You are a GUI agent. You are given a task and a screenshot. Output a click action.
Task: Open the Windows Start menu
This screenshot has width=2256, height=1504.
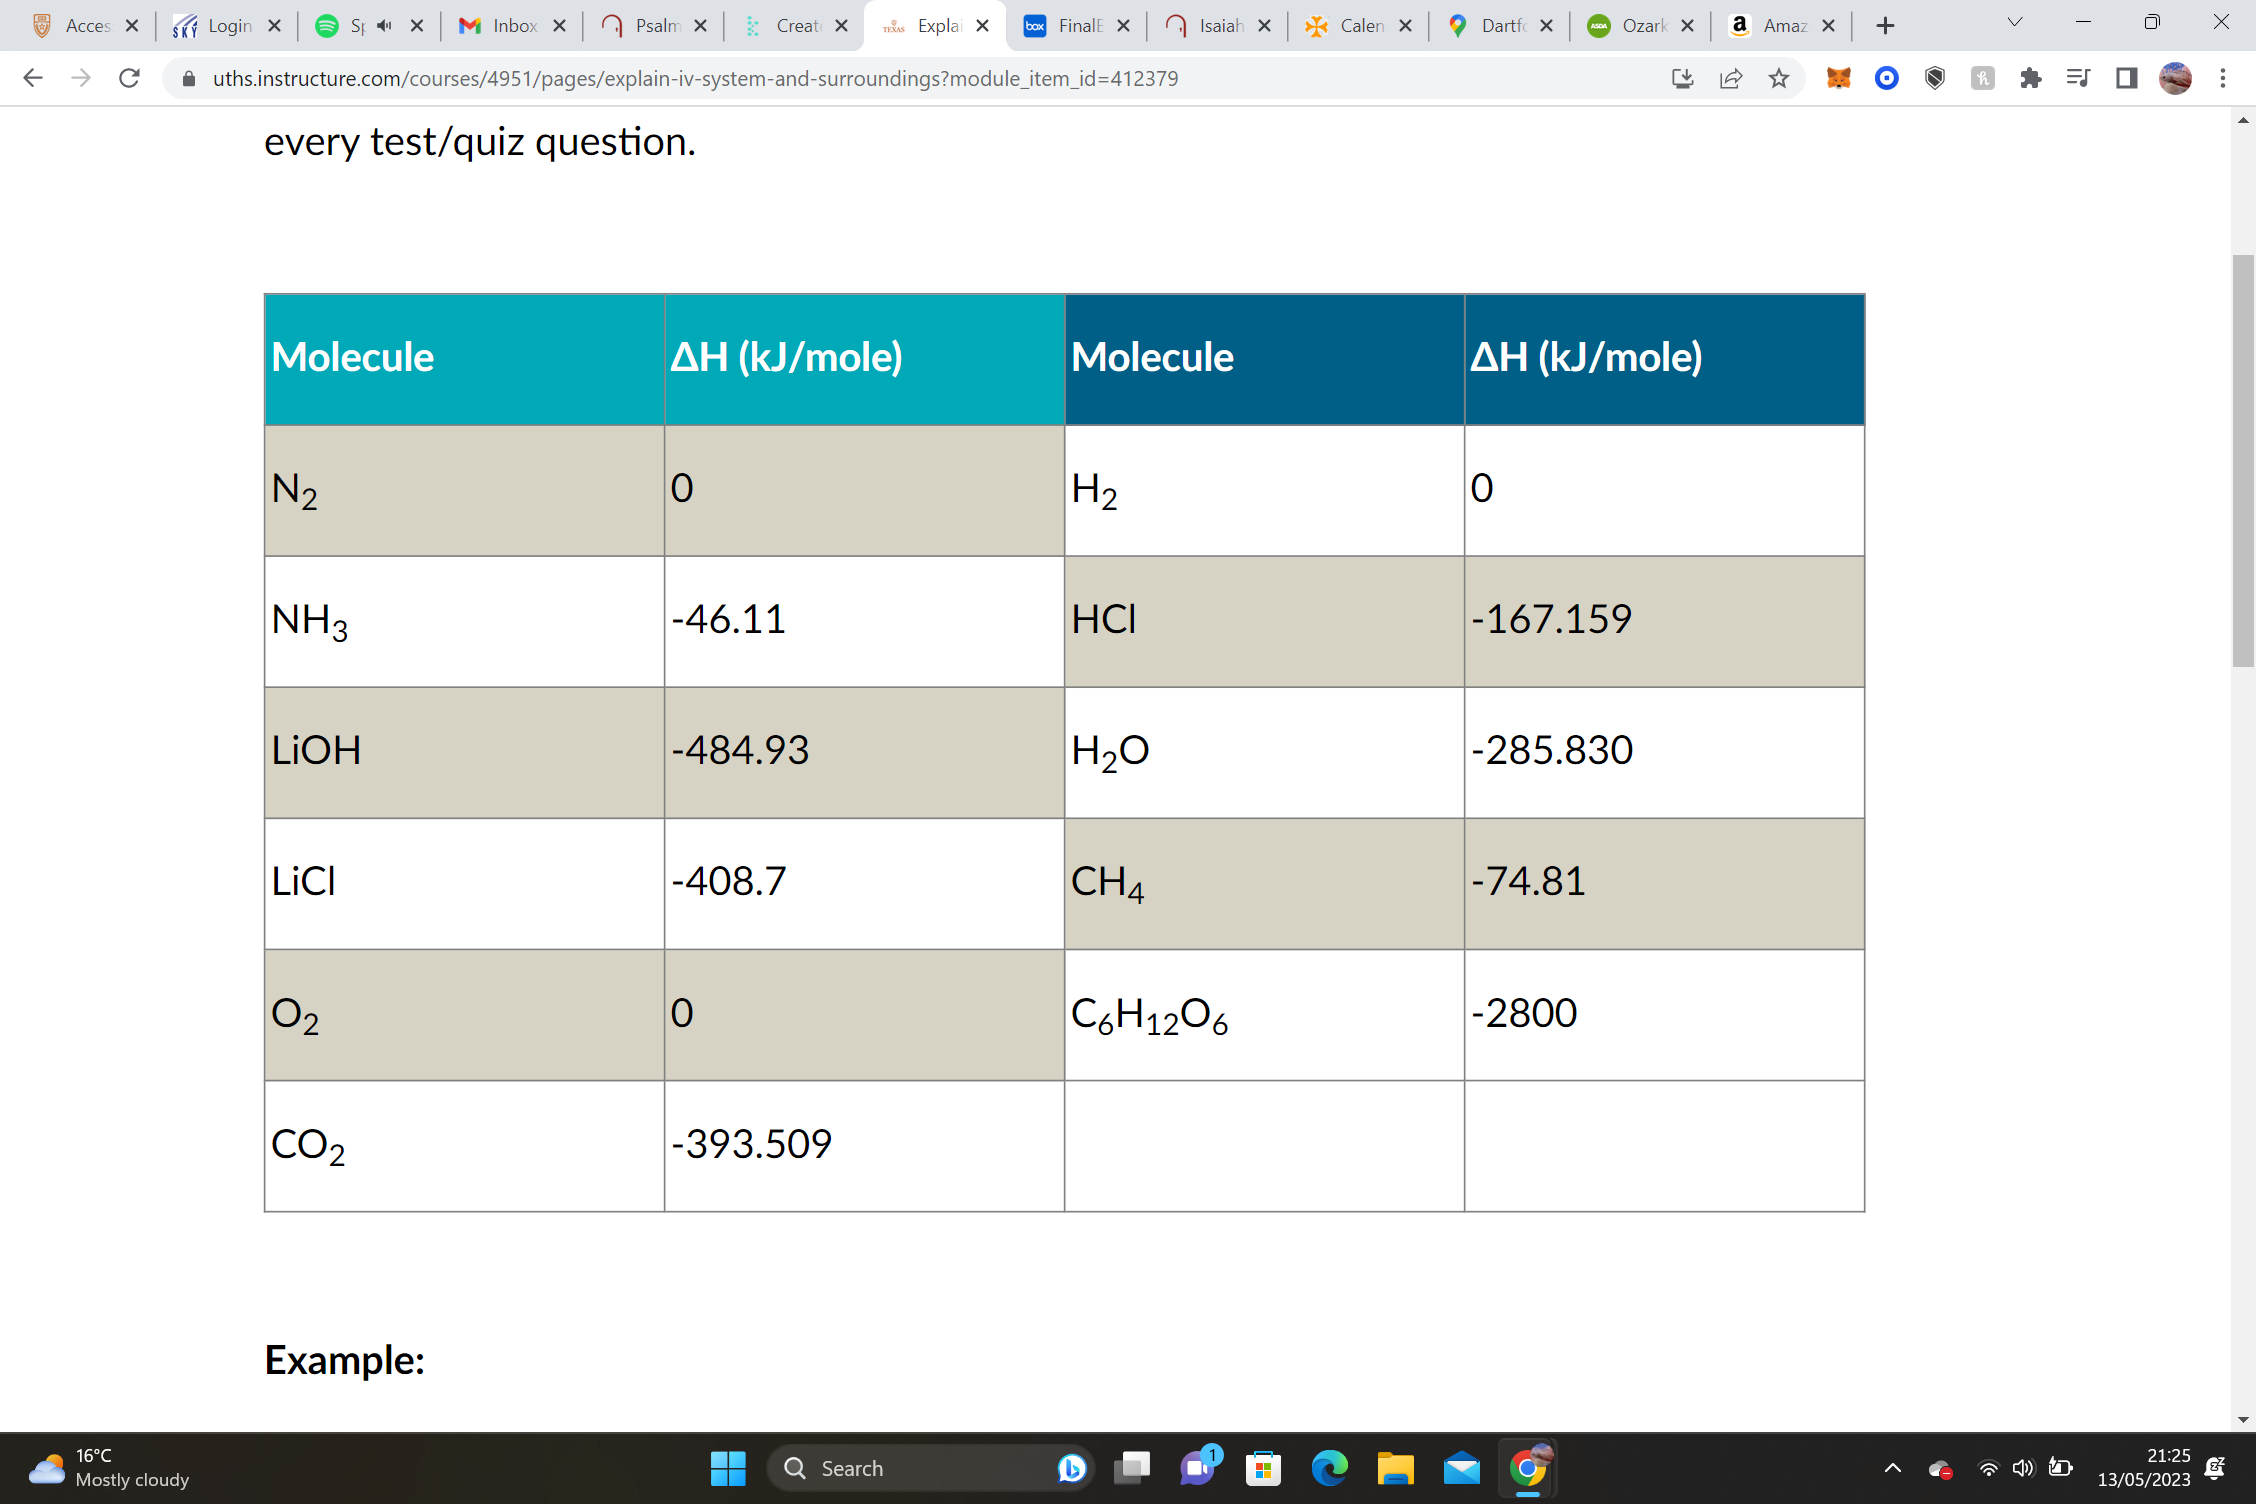click(728, 1468)
